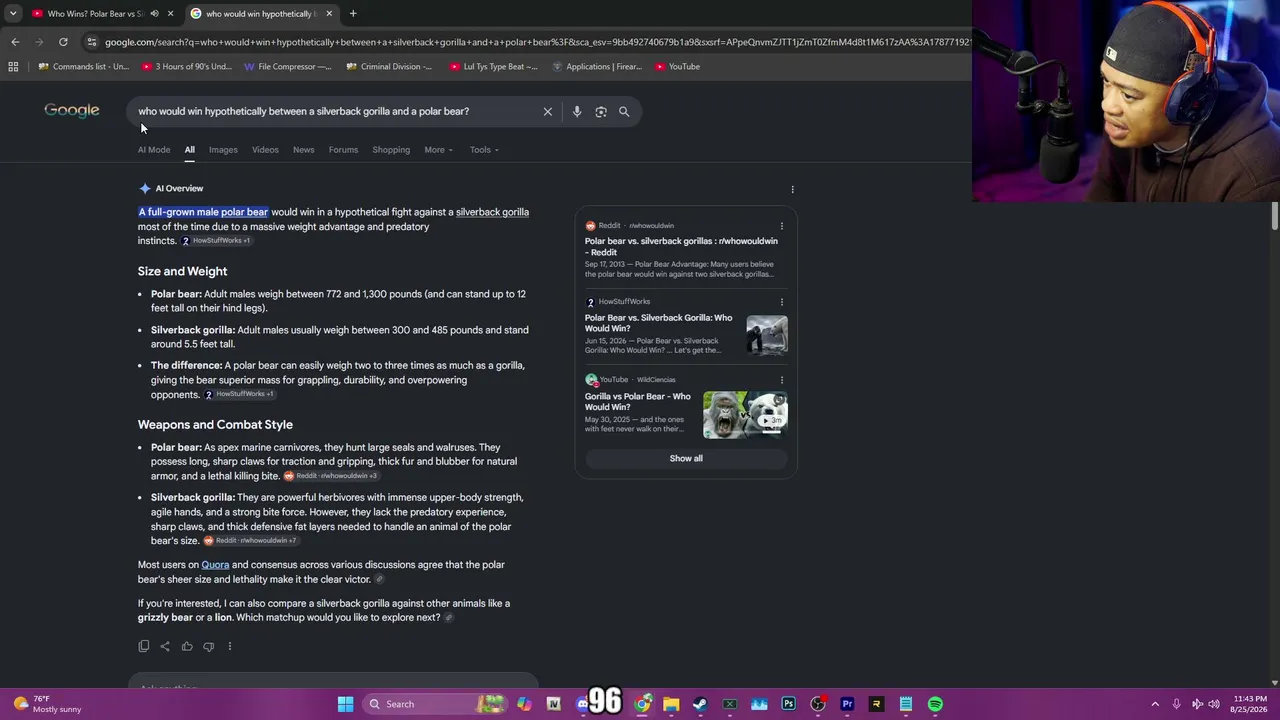
Task: Open AI Overview options menu
Action: (x=792, y=189)
